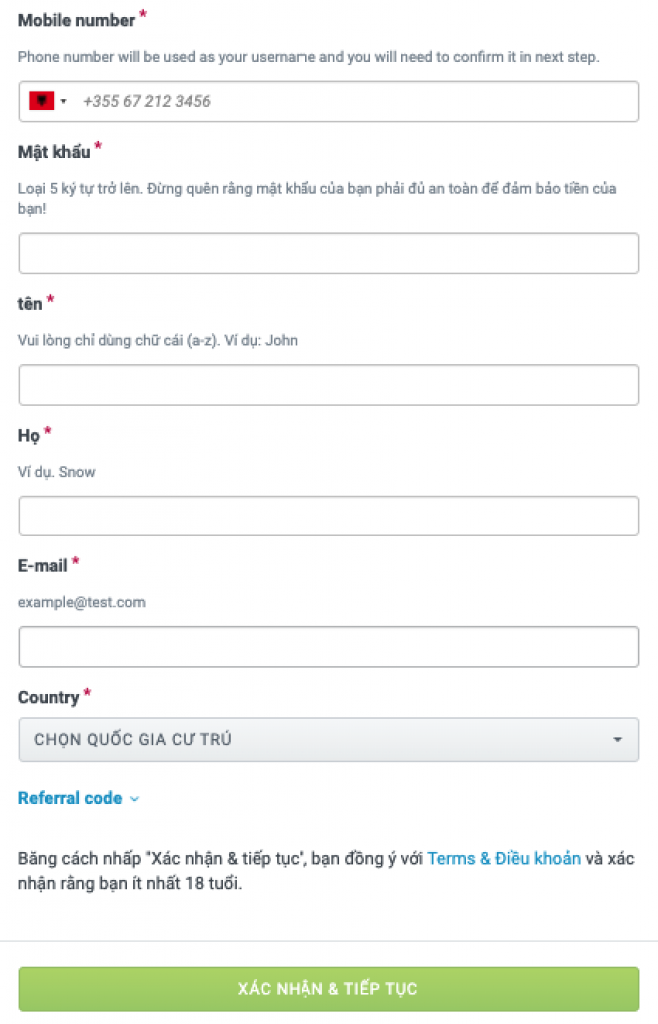Click the Họ last name input field
658x1024 pixels.
pos(328,516)
